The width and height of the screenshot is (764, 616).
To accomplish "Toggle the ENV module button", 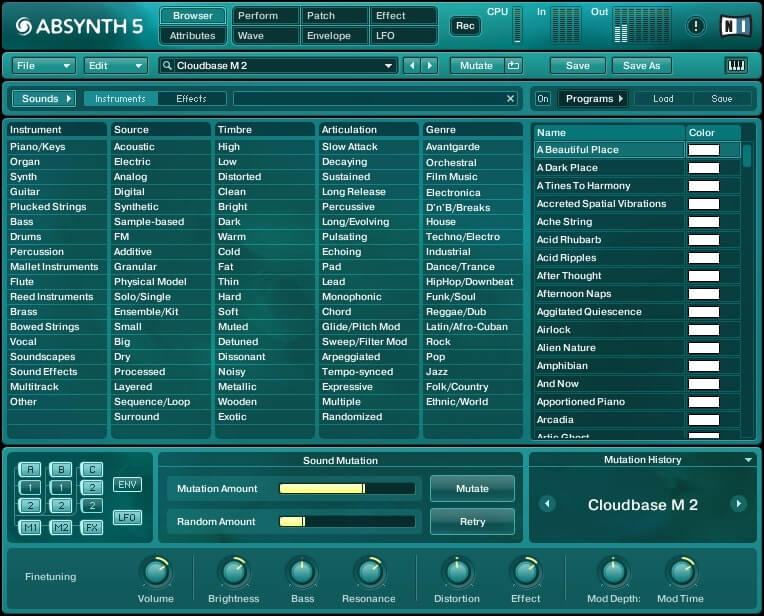I will (x=127, y=485).
